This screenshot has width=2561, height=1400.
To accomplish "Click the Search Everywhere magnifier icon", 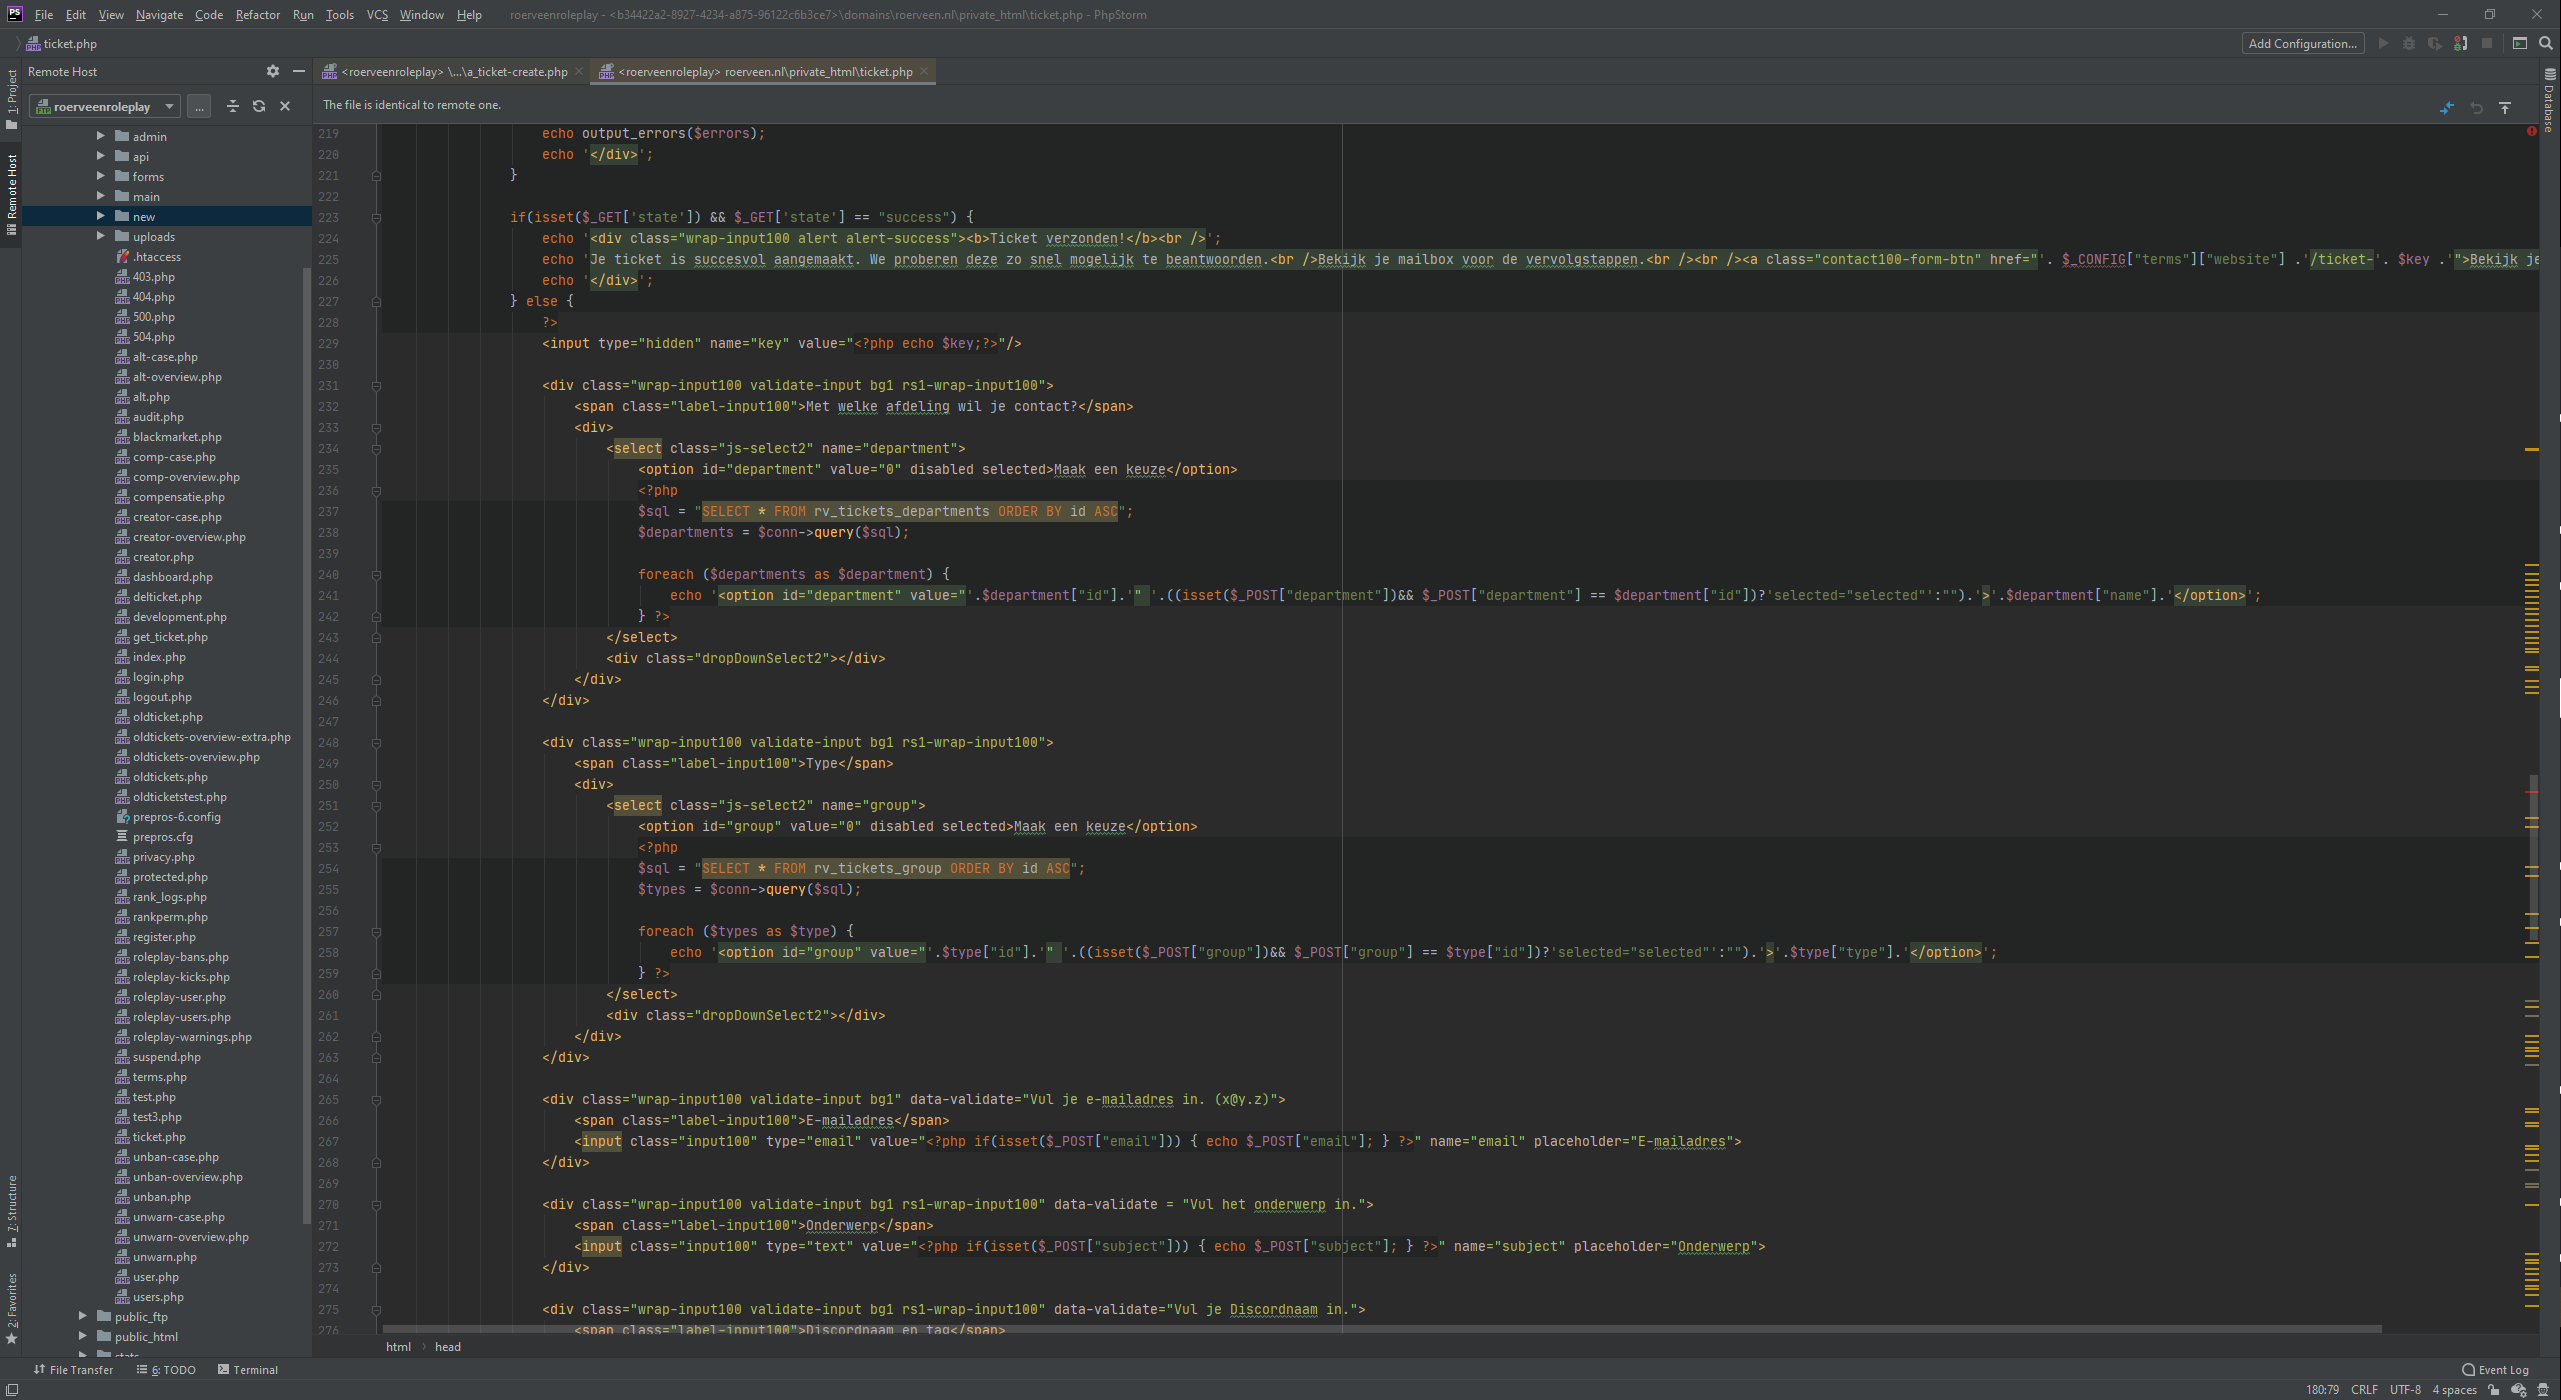I will pyautogui.click(x=2545, y=43).
